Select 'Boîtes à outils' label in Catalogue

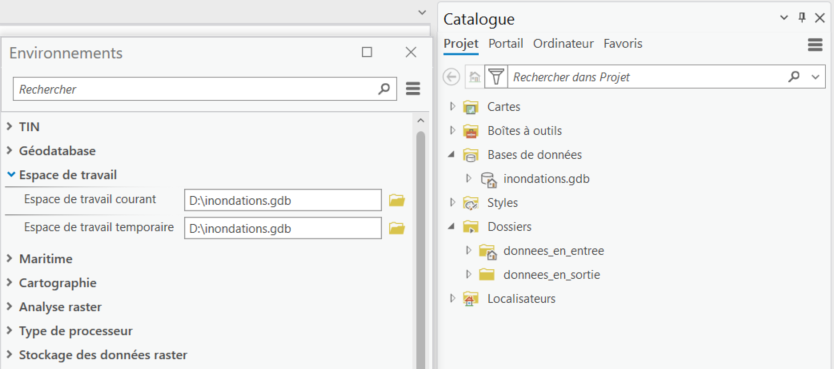pyautogui.click(x=524, y=131)
